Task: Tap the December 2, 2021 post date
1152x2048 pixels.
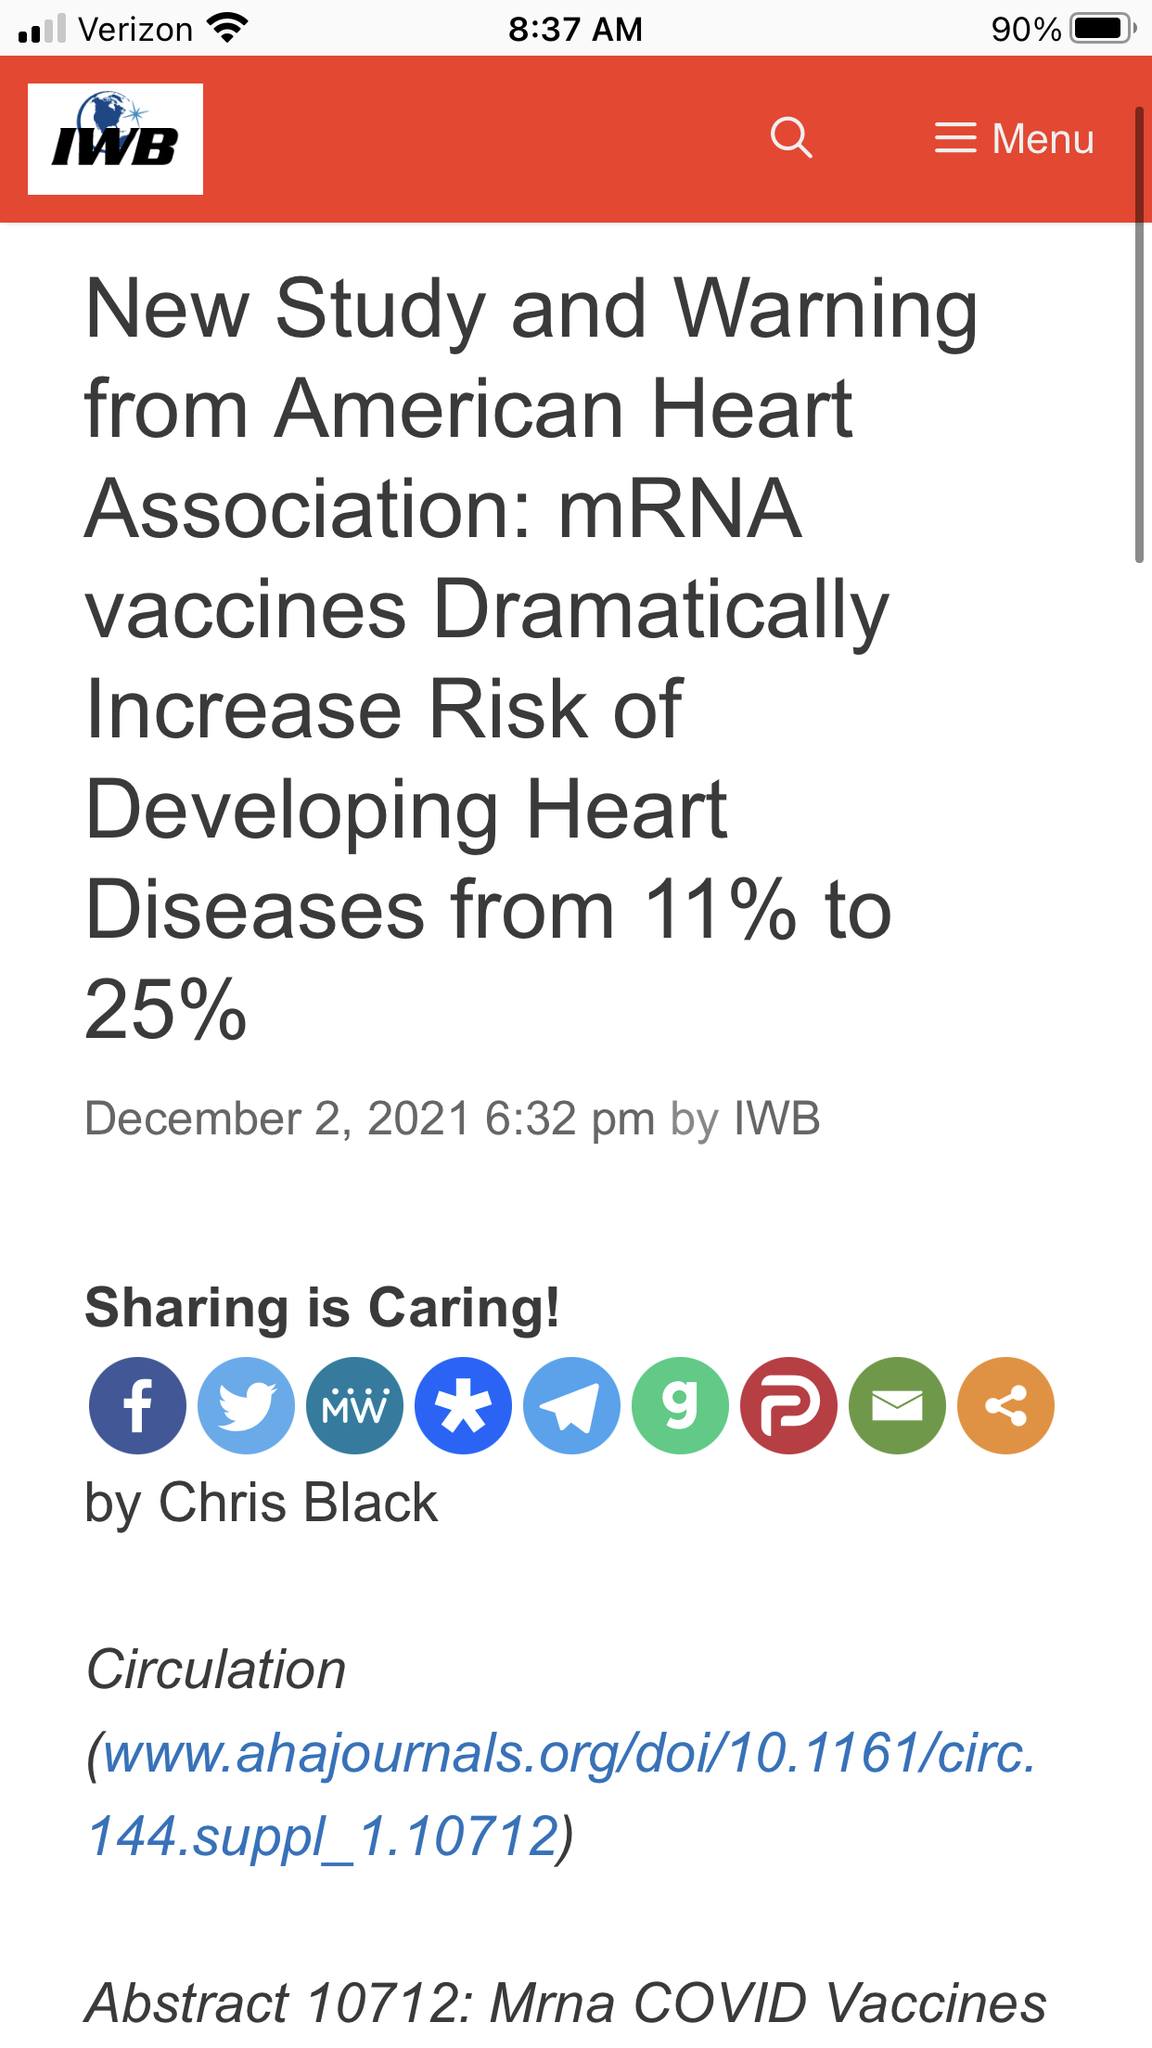Action: tap(276, 1118)
